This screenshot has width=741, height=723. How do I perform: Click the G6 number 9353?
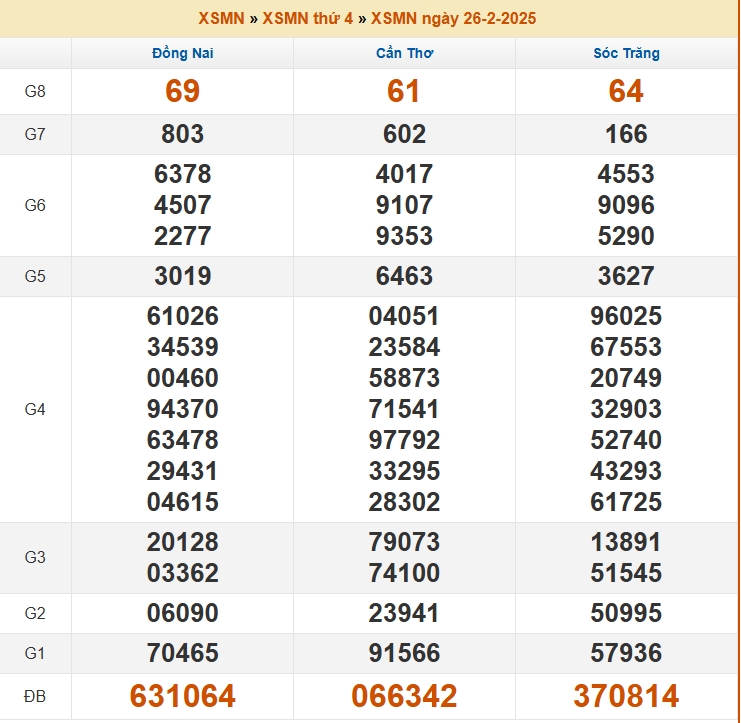click(x=404, y=236)
